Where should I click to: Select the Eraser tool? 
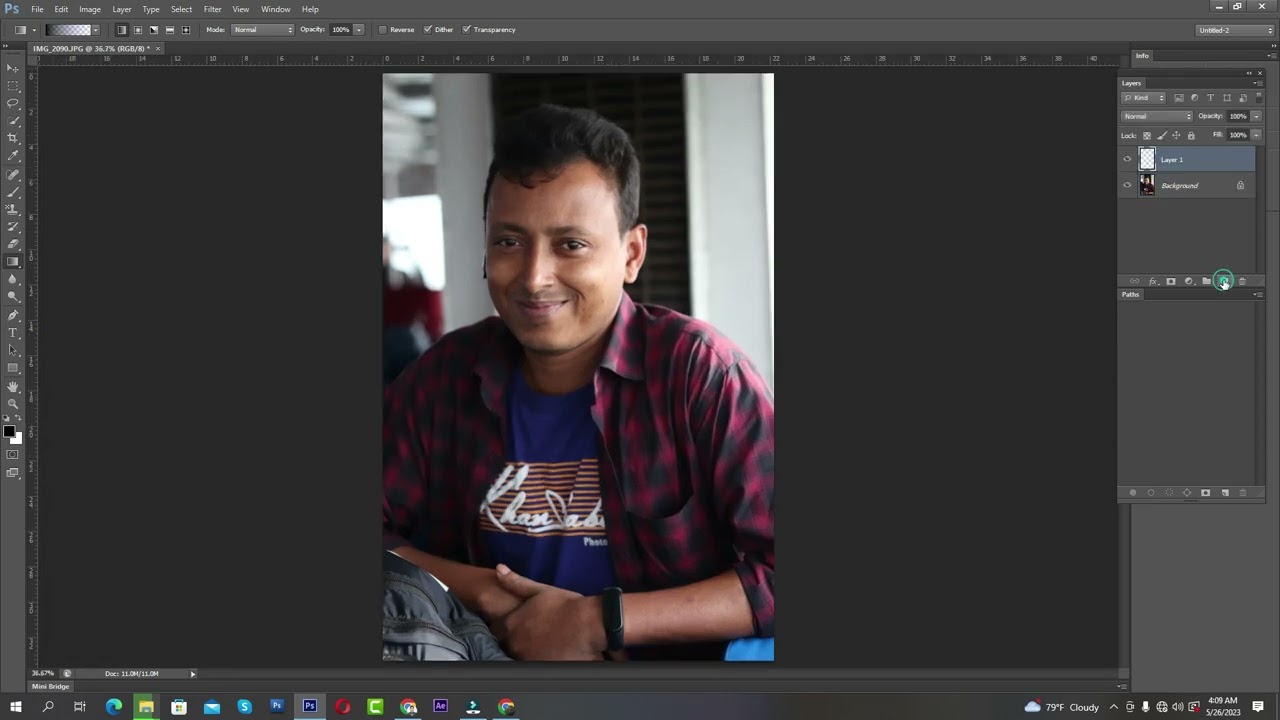pos(13,244)
